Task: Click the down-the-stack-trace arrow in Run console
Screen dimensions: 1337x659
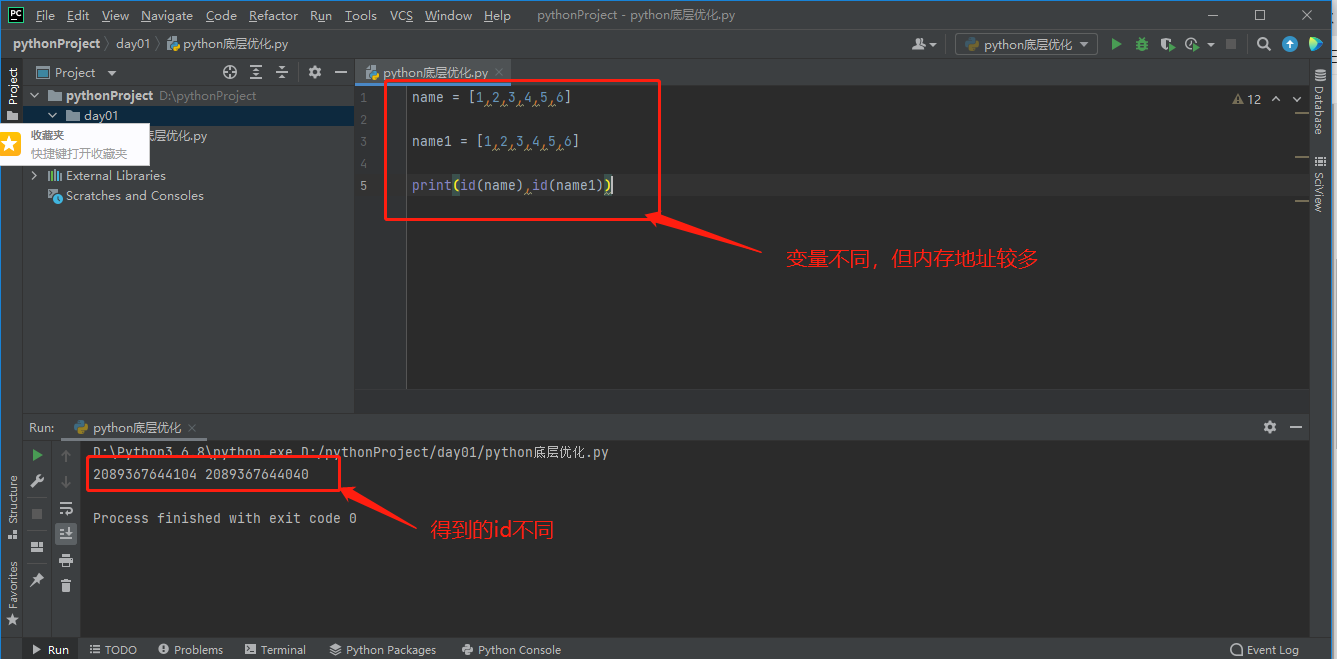Action: 66,482
